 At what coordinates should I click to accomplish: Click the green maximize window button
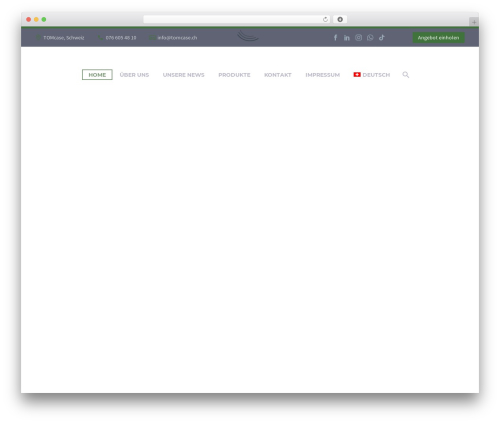tap(44, 20)
